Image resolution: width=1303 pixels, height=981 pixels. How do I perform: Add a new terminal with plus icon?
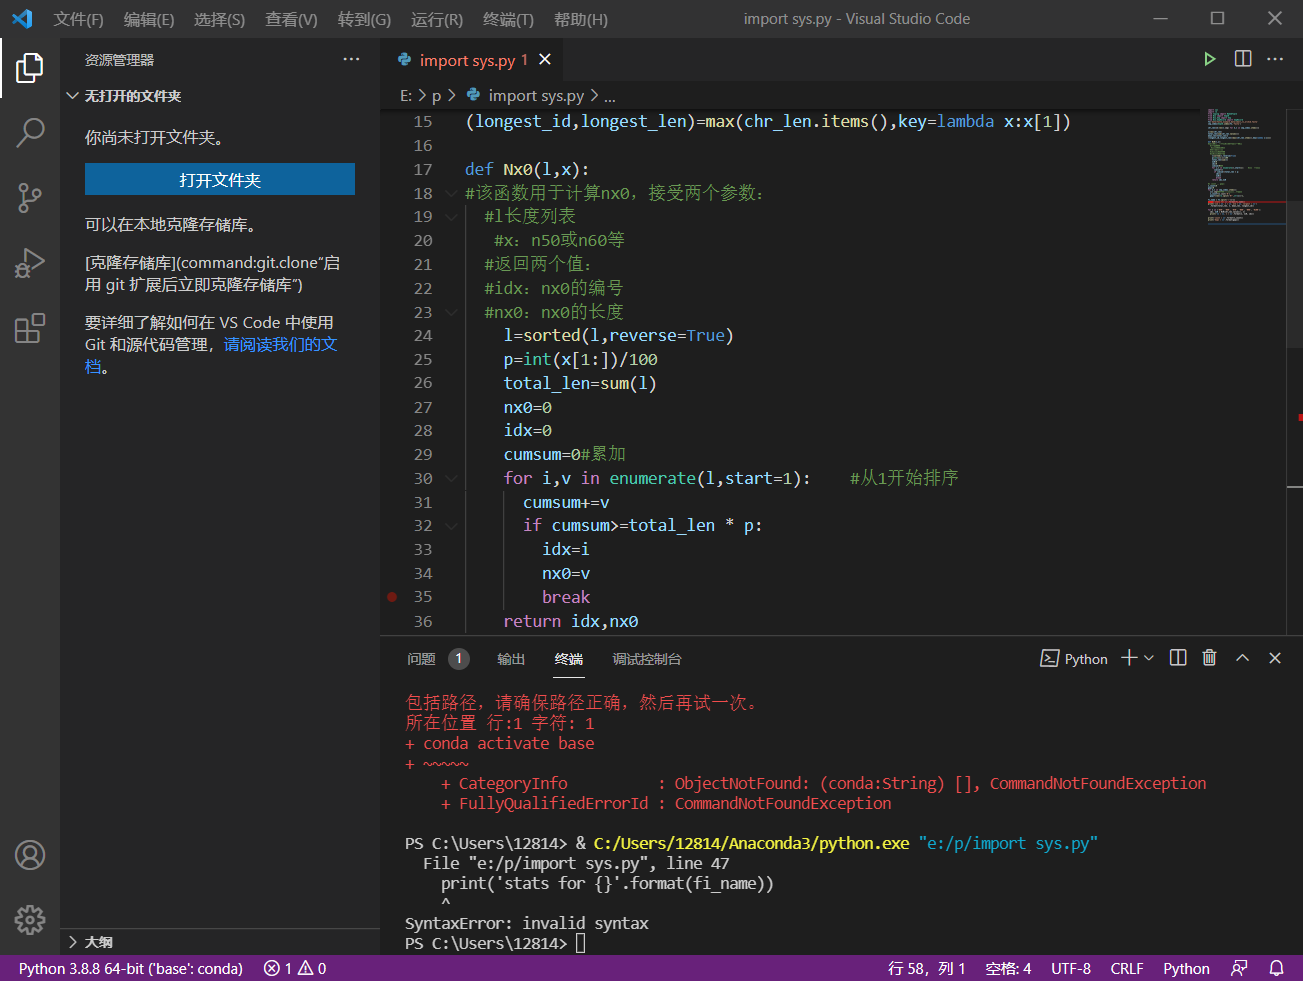(x=1129, y=658)
